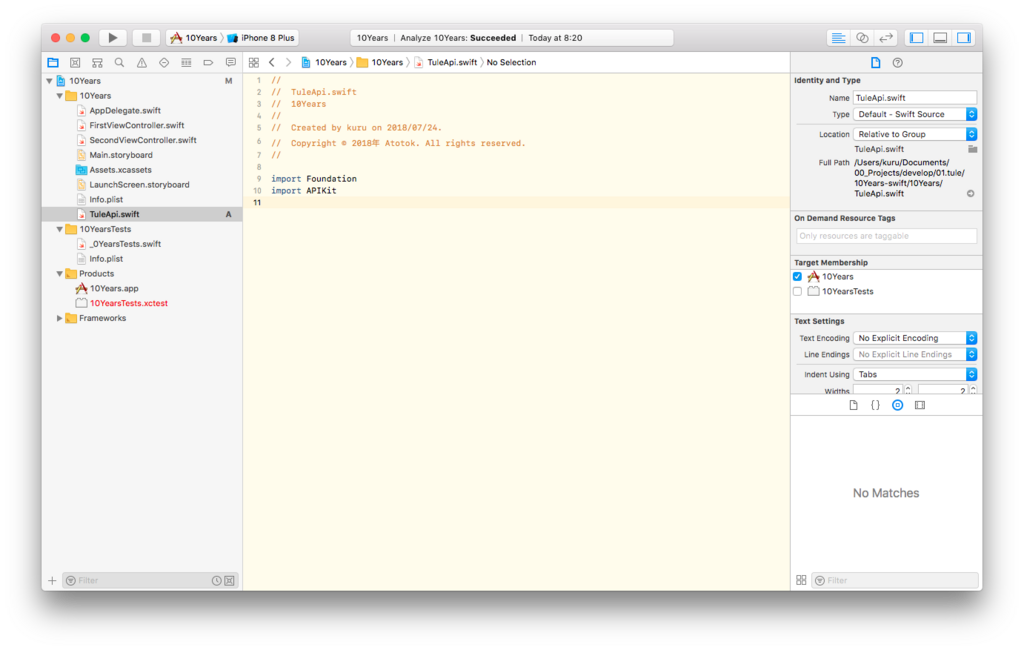The image size is (1024, 650).
Task: Open the Symbol navigator
Action: (97, 63)
